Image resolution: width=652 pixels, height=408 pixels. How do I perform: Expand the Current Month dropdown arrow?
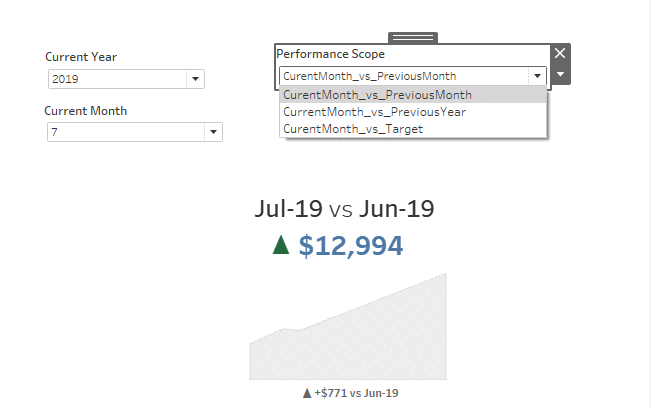(x=213, y=132)
